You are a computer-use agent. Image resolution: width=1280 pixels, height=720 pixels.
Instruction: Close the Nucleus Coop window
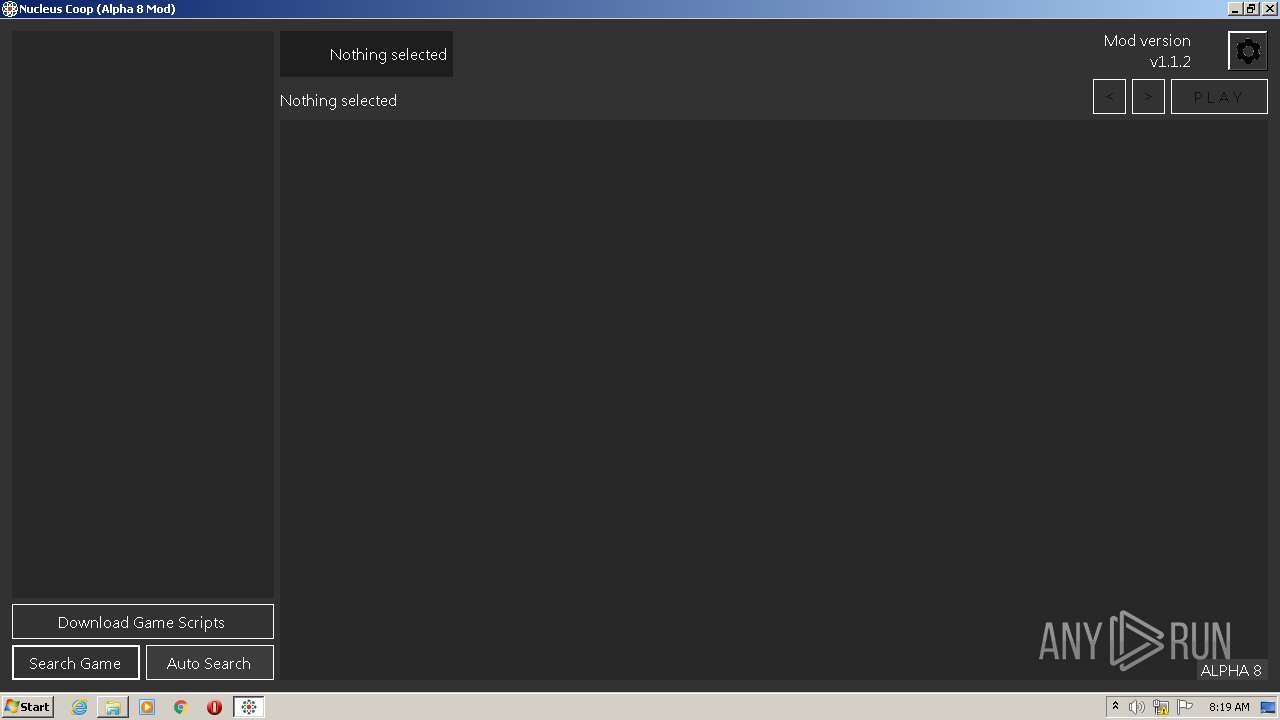pos(1268,9)
